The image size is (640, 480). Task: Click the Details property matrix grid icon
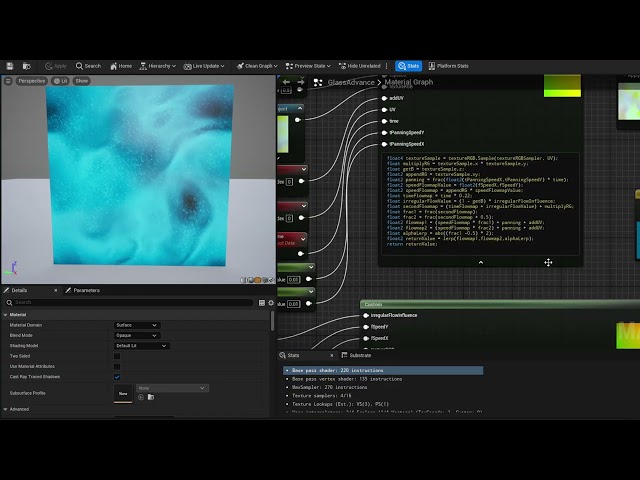tap(262, 302)
